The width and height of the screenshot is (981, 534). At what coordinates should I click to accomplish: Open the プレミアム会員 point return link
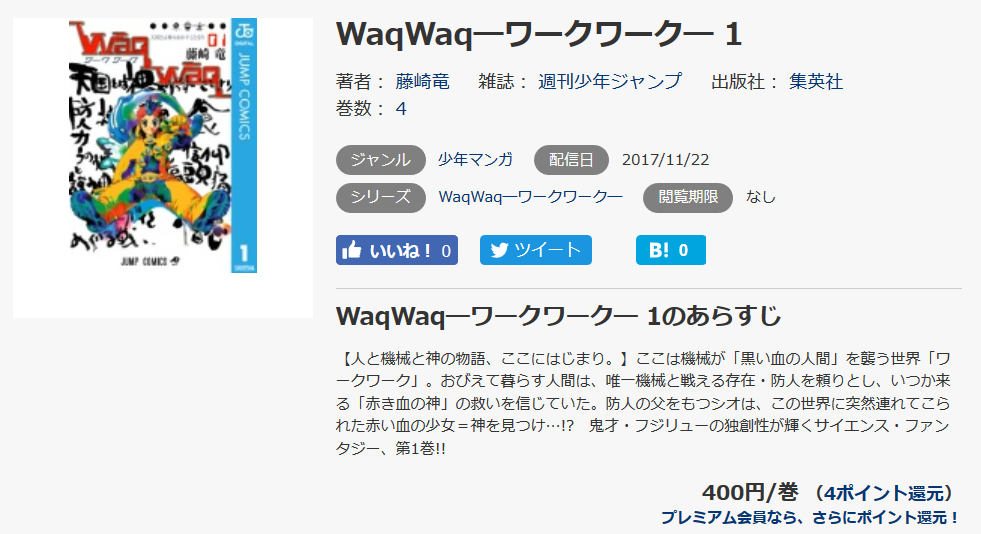810,518
